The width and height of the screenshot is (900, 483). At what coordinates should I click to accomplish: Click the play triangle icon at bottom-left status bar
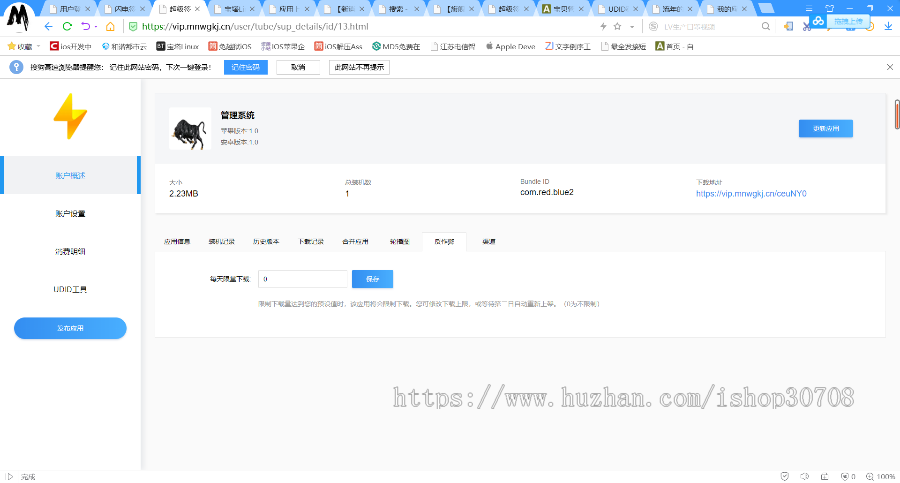pyautogui.click(x=10, y=476)
